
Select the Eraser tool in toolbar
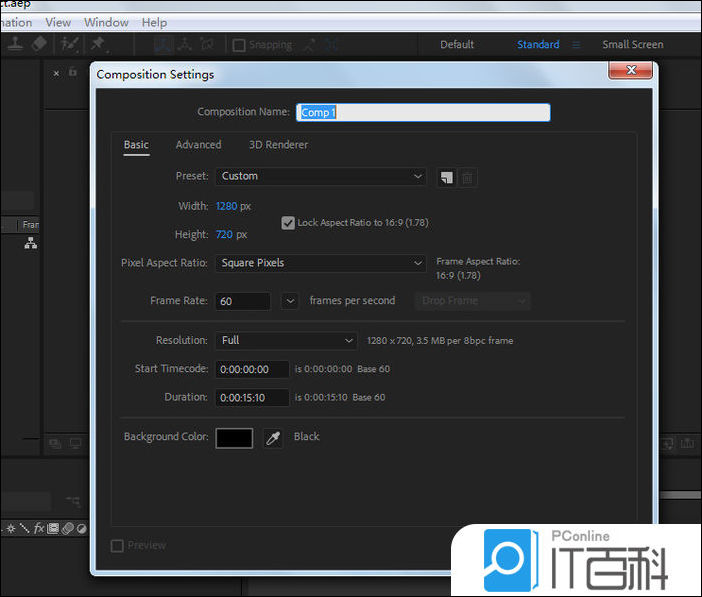(x=39, y=44)
